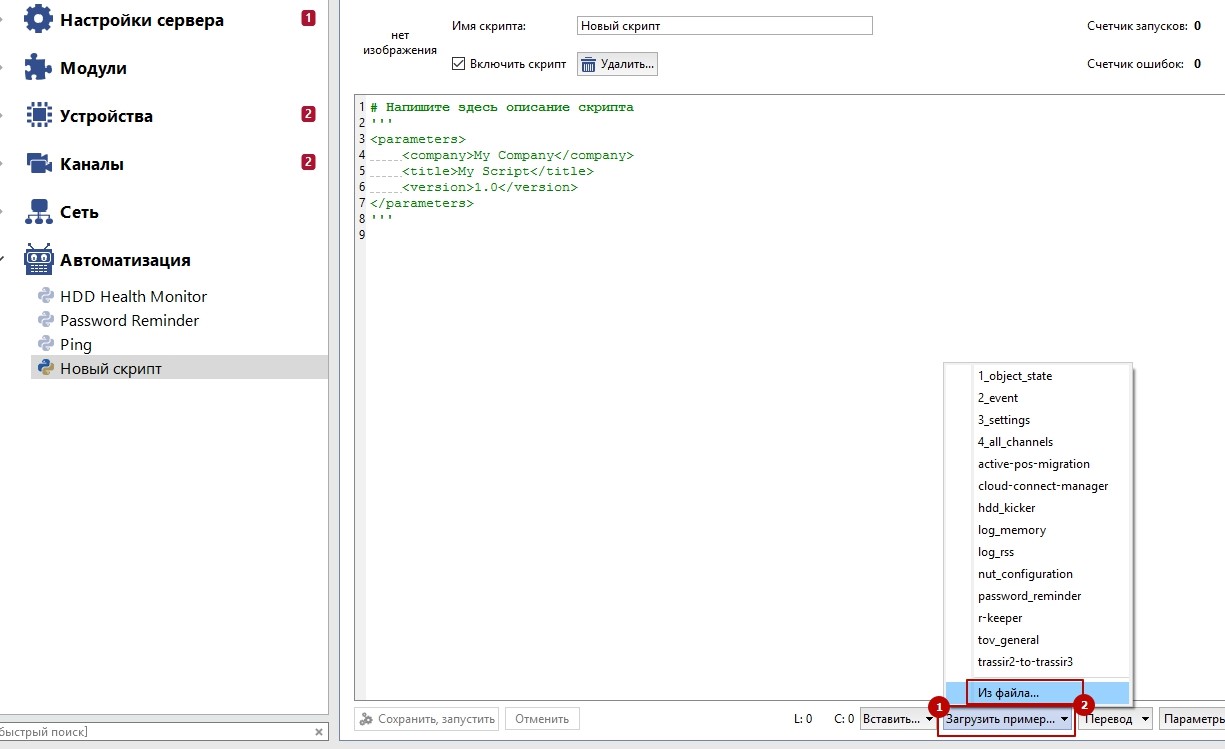Image resolution: width=1225 pixels, height=749 pixels.
Task: Click 'Сохранить, запустить' button
Action: (427, 719)
